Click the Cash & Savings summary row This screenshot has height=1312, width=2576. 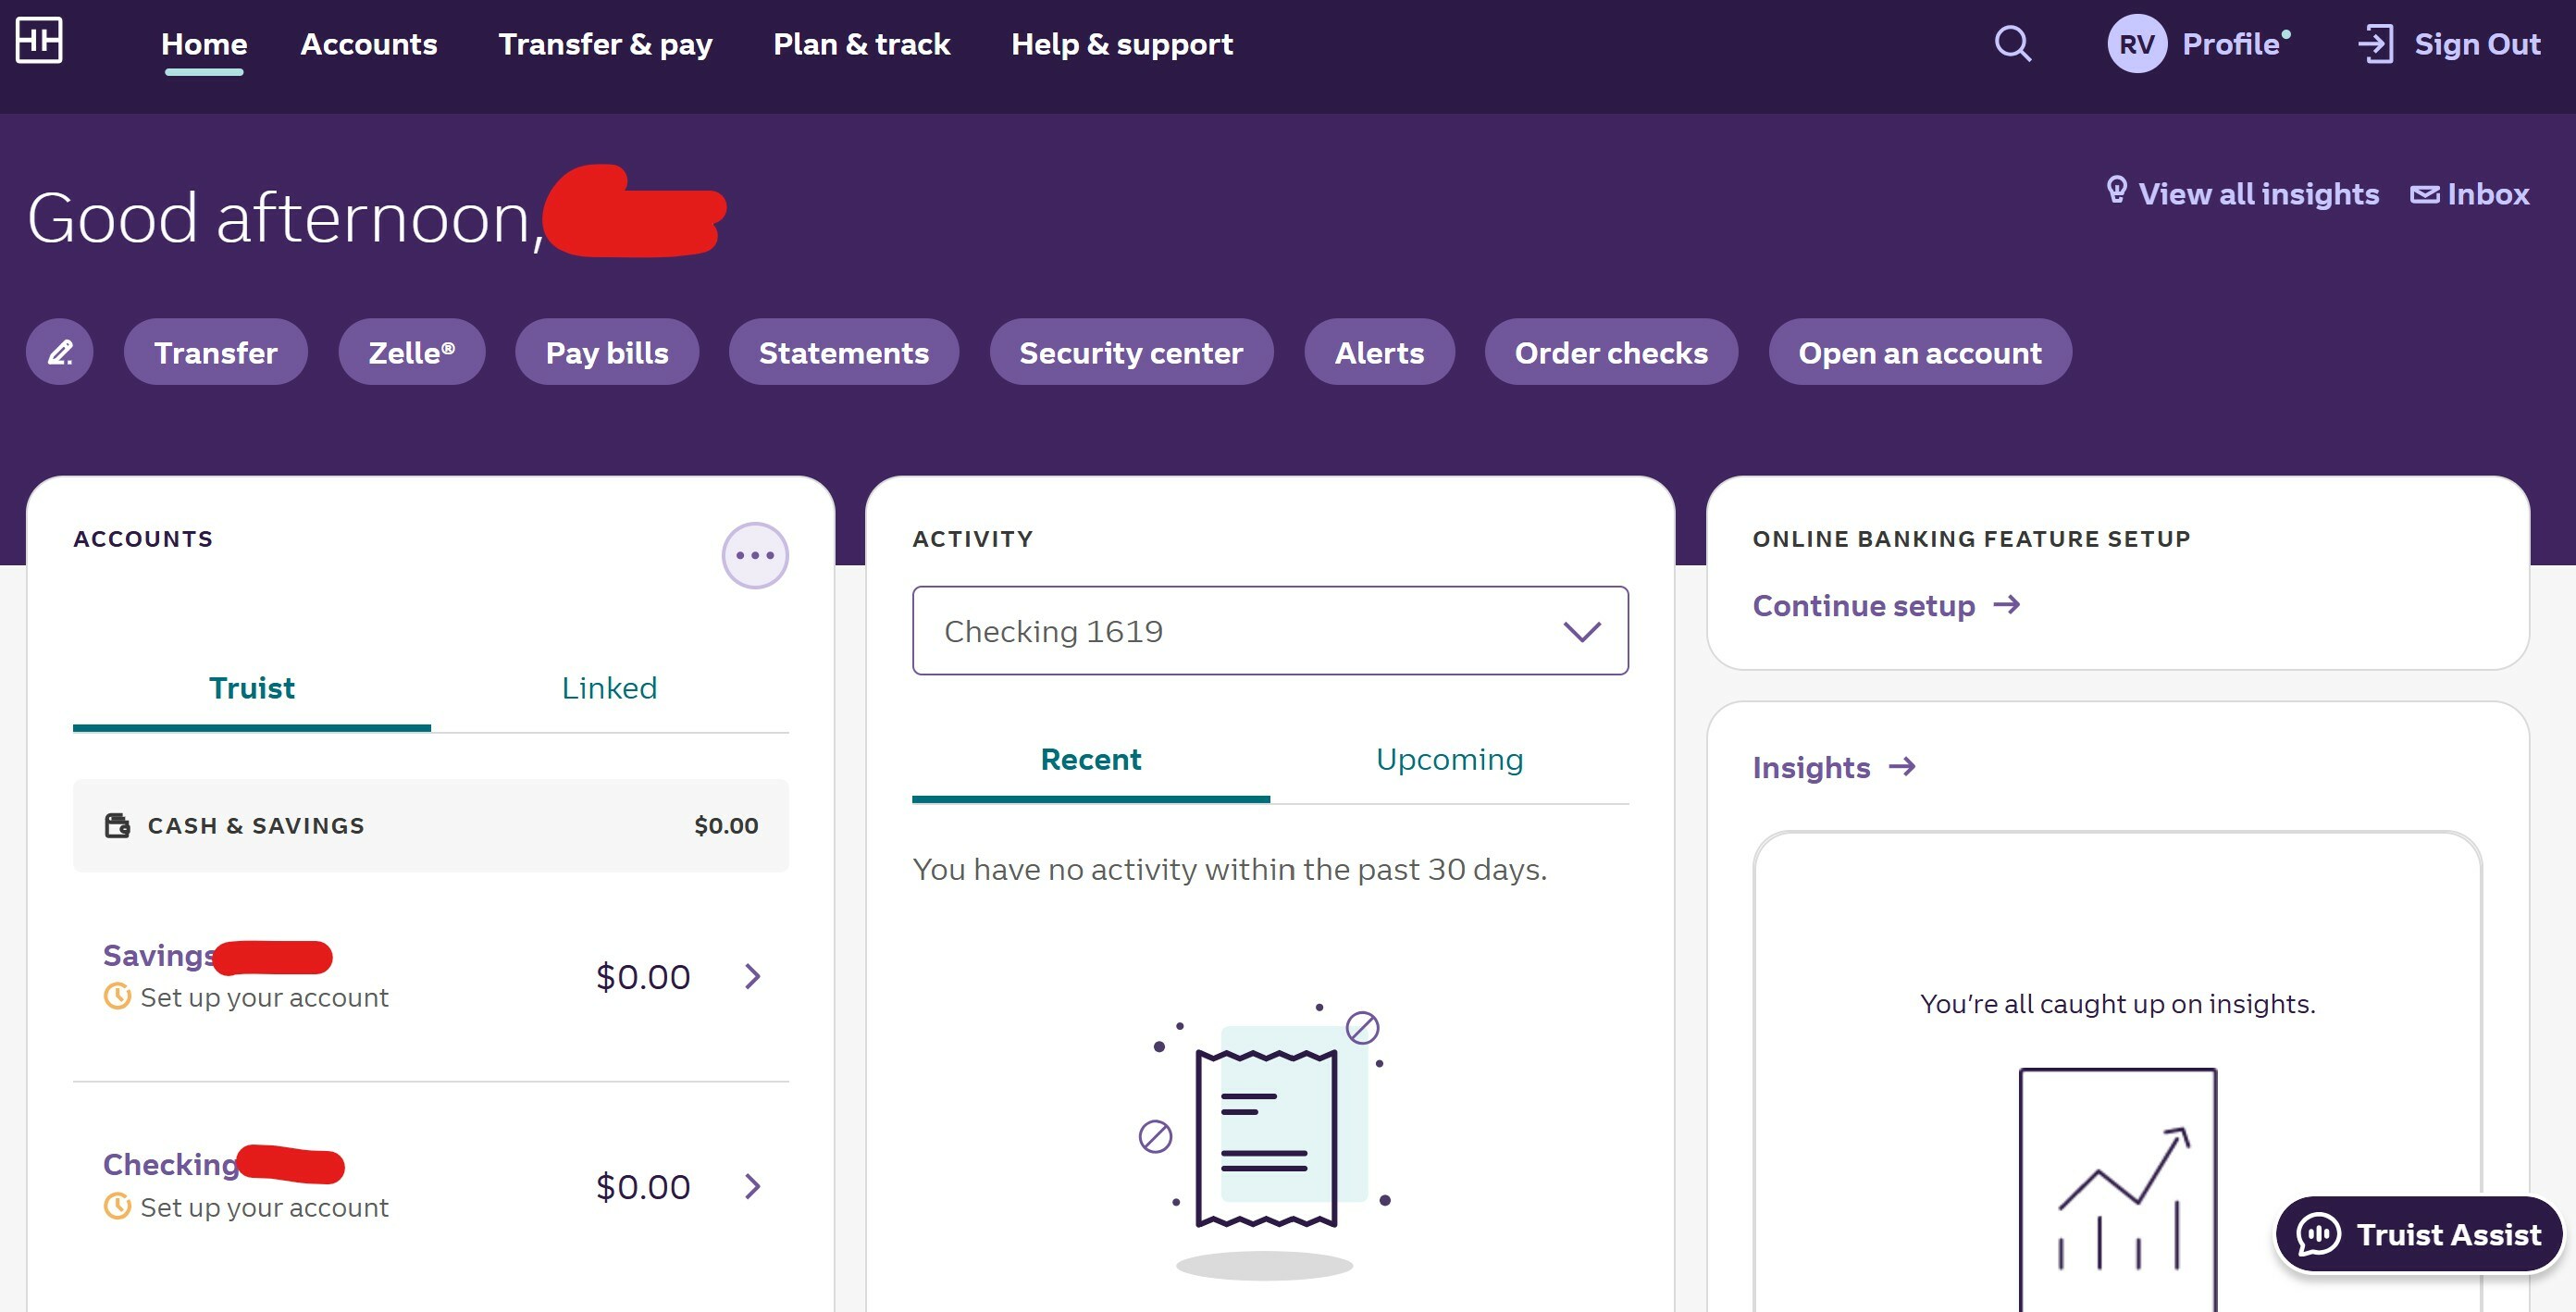coord(431,825)
